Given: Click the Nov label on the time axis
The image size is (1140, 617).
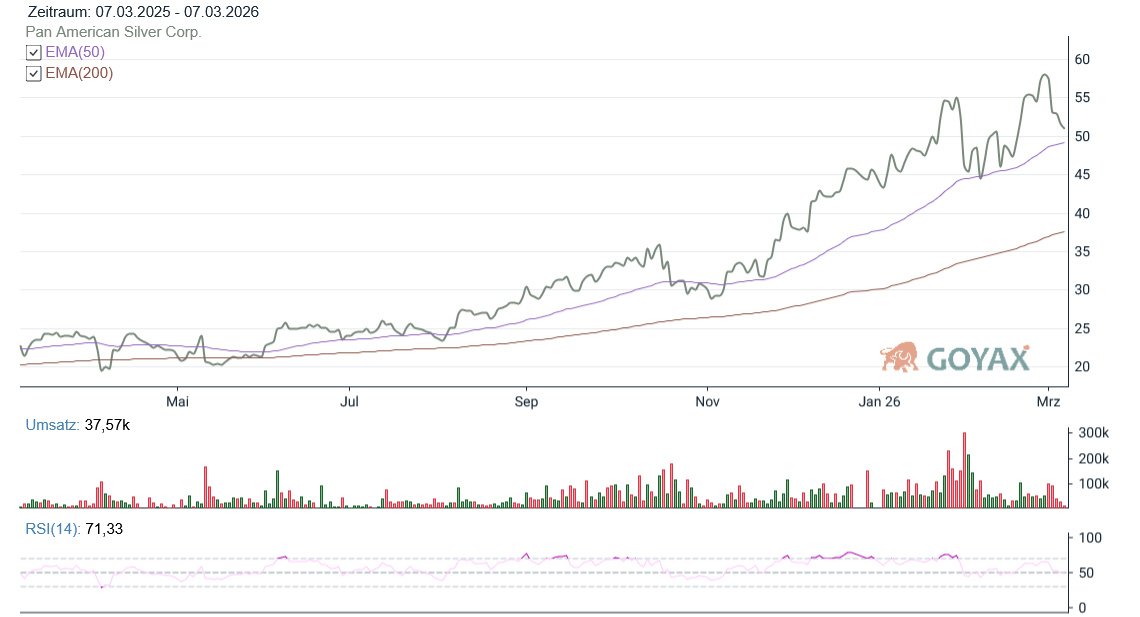Looking at the screenshot, I should click(707, 402).
